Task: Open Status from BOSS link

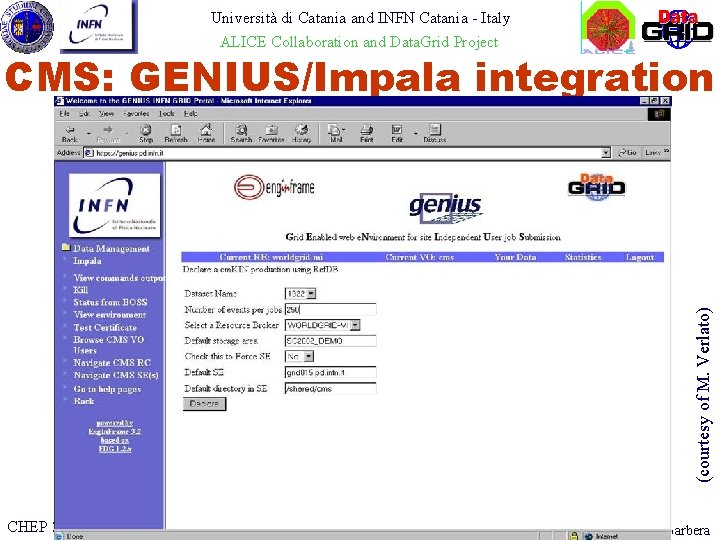Action: (110, 302)
